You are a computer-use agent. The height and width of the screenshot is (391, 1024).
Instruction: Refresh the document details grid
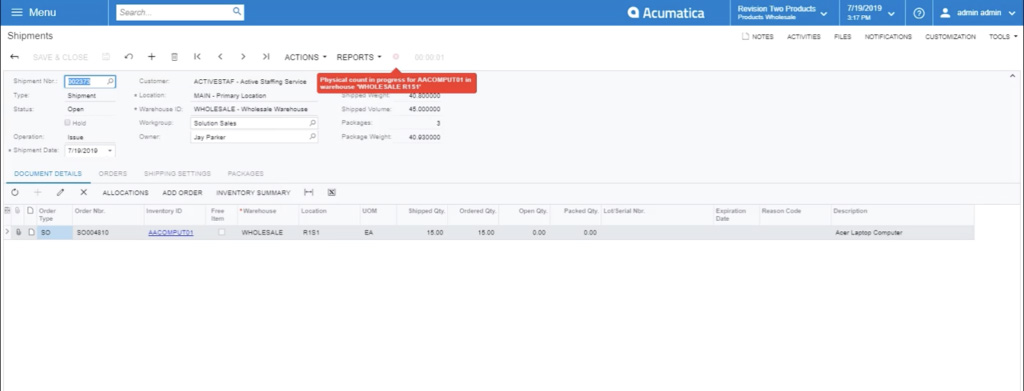coord(15,193)
